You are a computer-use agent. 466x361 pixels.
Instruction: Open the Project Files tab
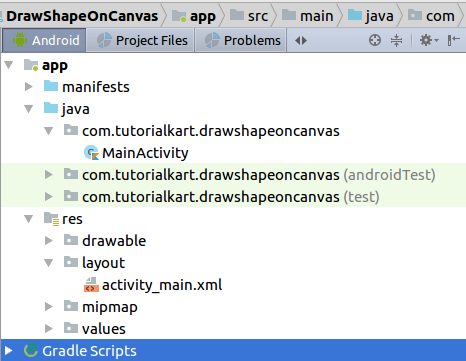[140, 40]
